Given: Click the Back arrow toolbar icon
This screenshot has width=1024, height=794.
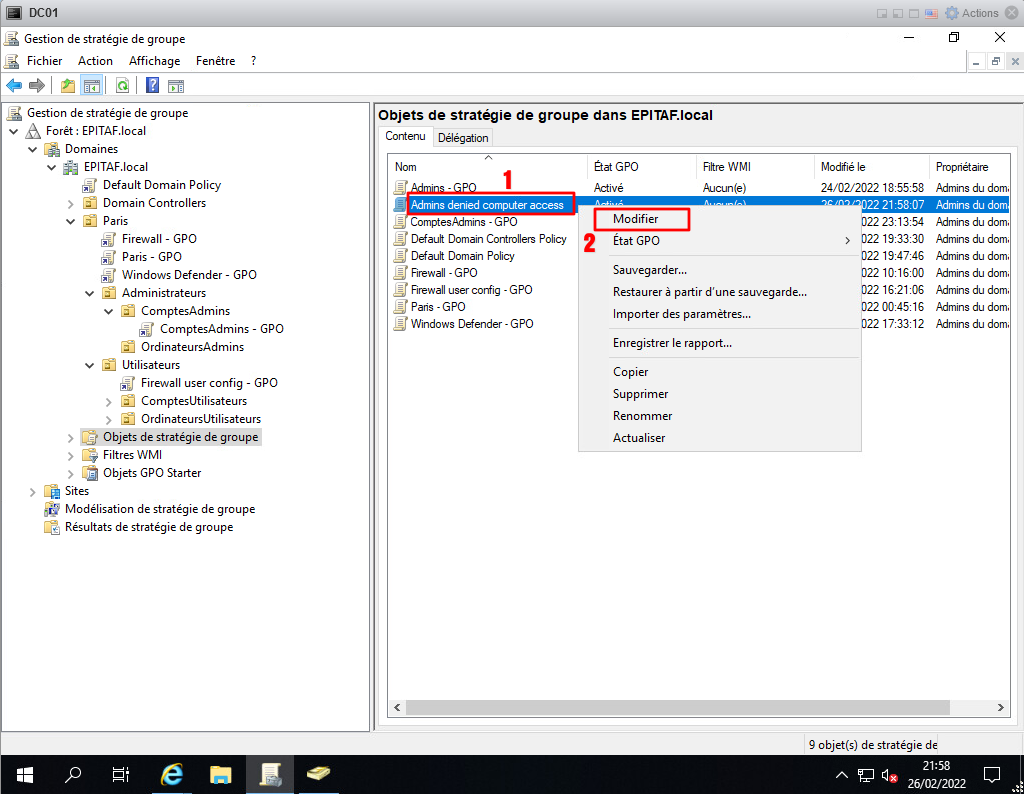Looking at the screenshot, I should 14,86.
